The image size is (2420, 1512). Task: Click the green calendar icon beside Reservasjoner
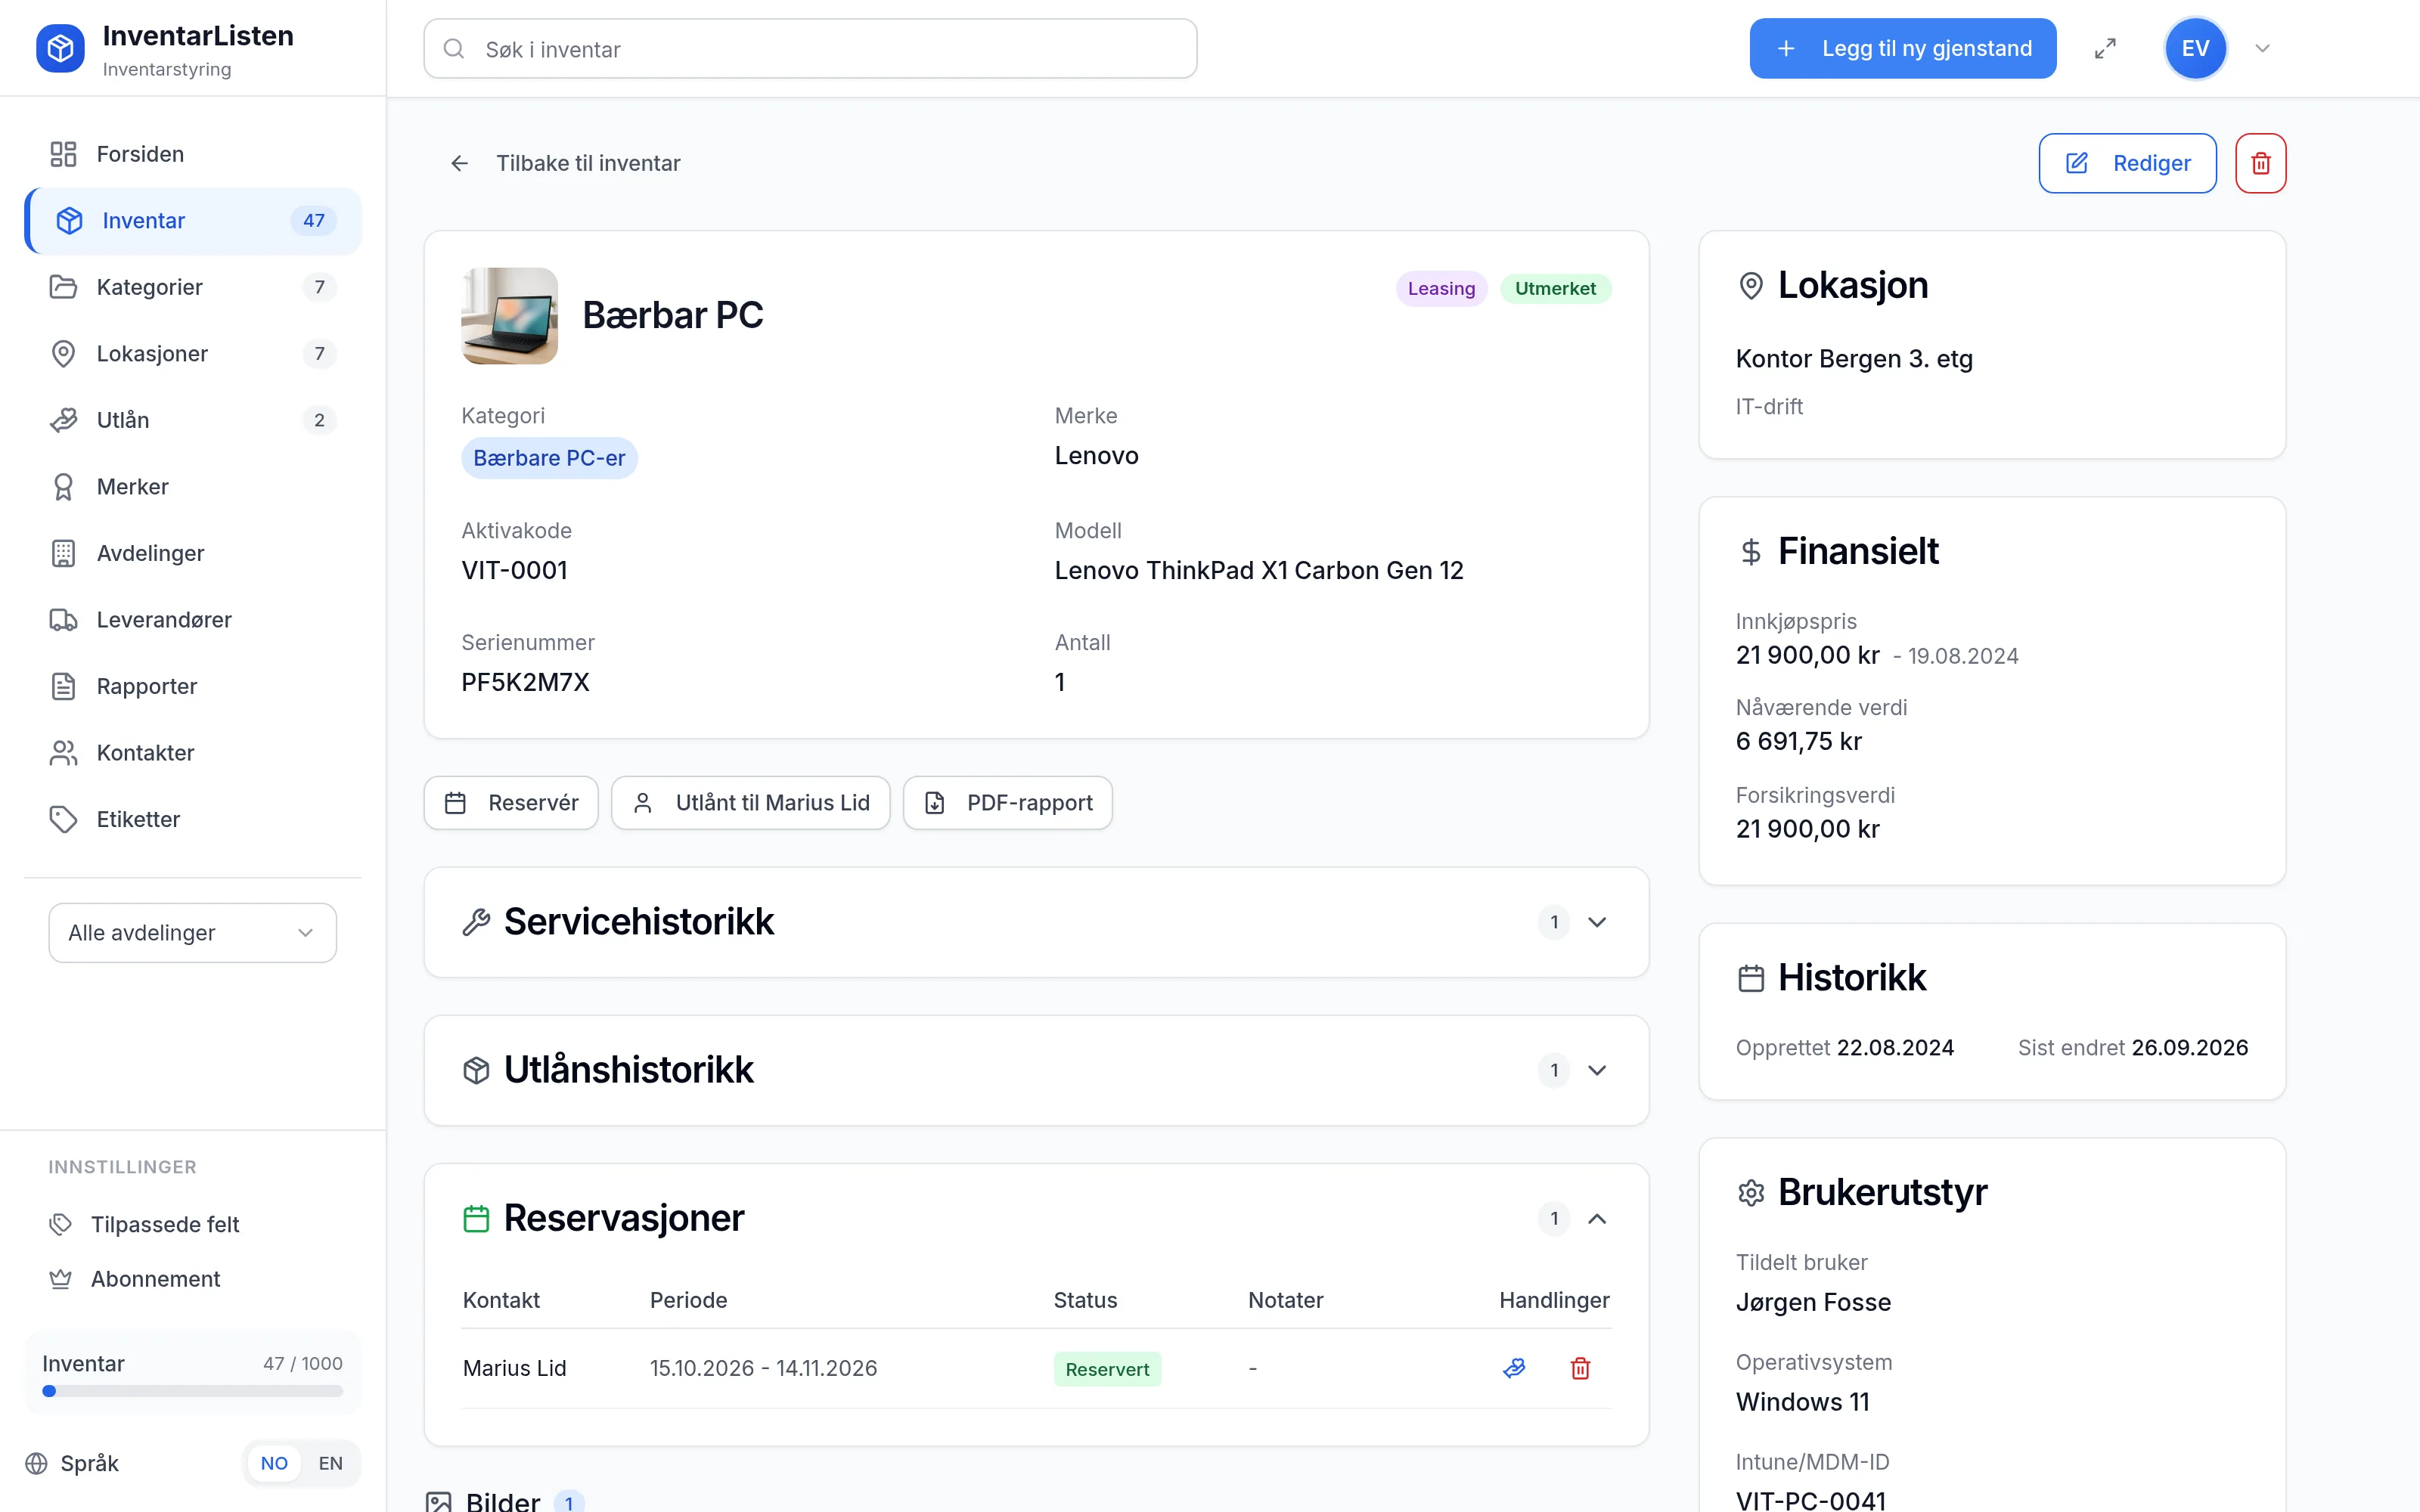pos(476,1218)
